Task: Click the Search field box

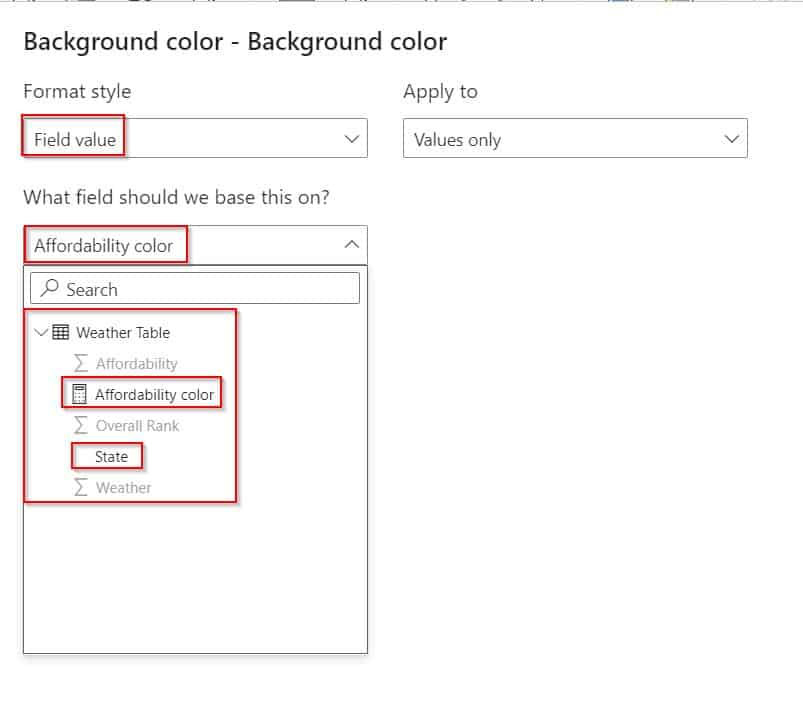Action: (195, 288)
